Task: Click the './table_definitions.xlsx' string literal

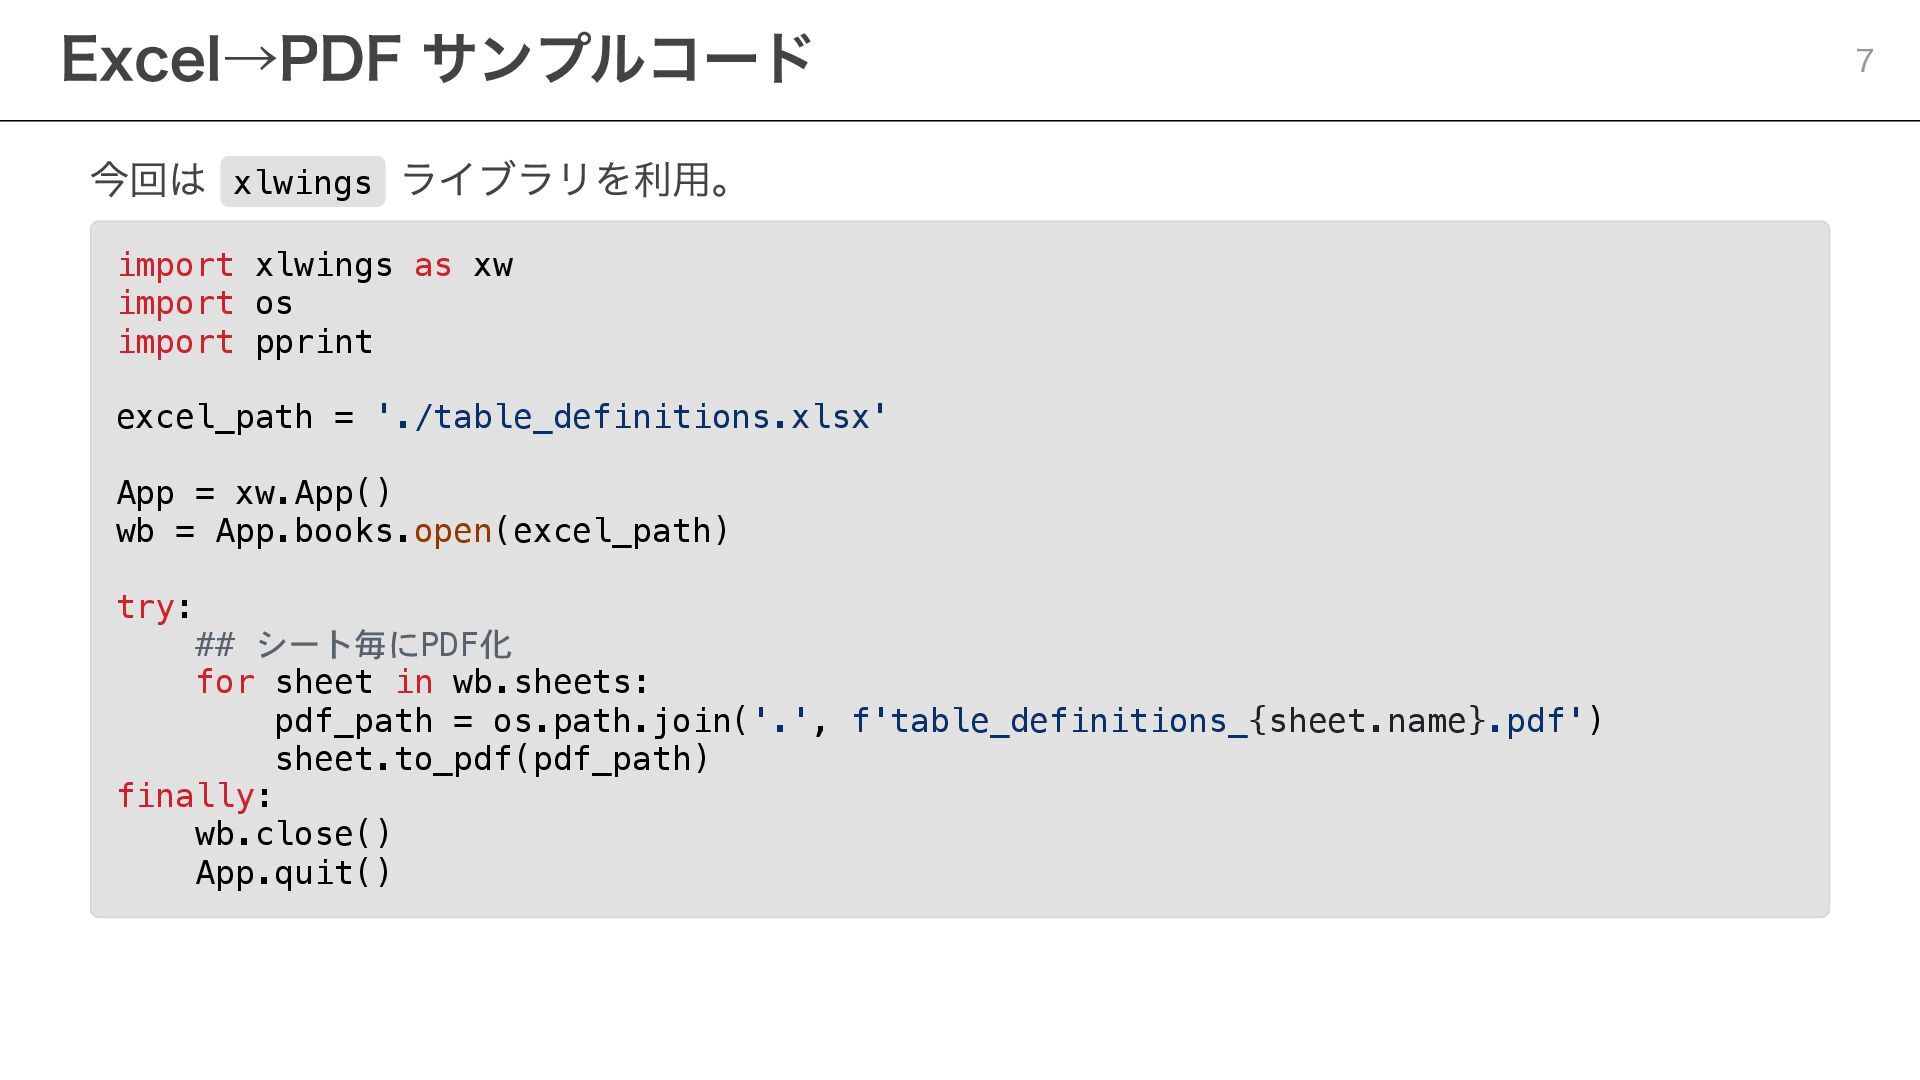Action: point(631,417)
